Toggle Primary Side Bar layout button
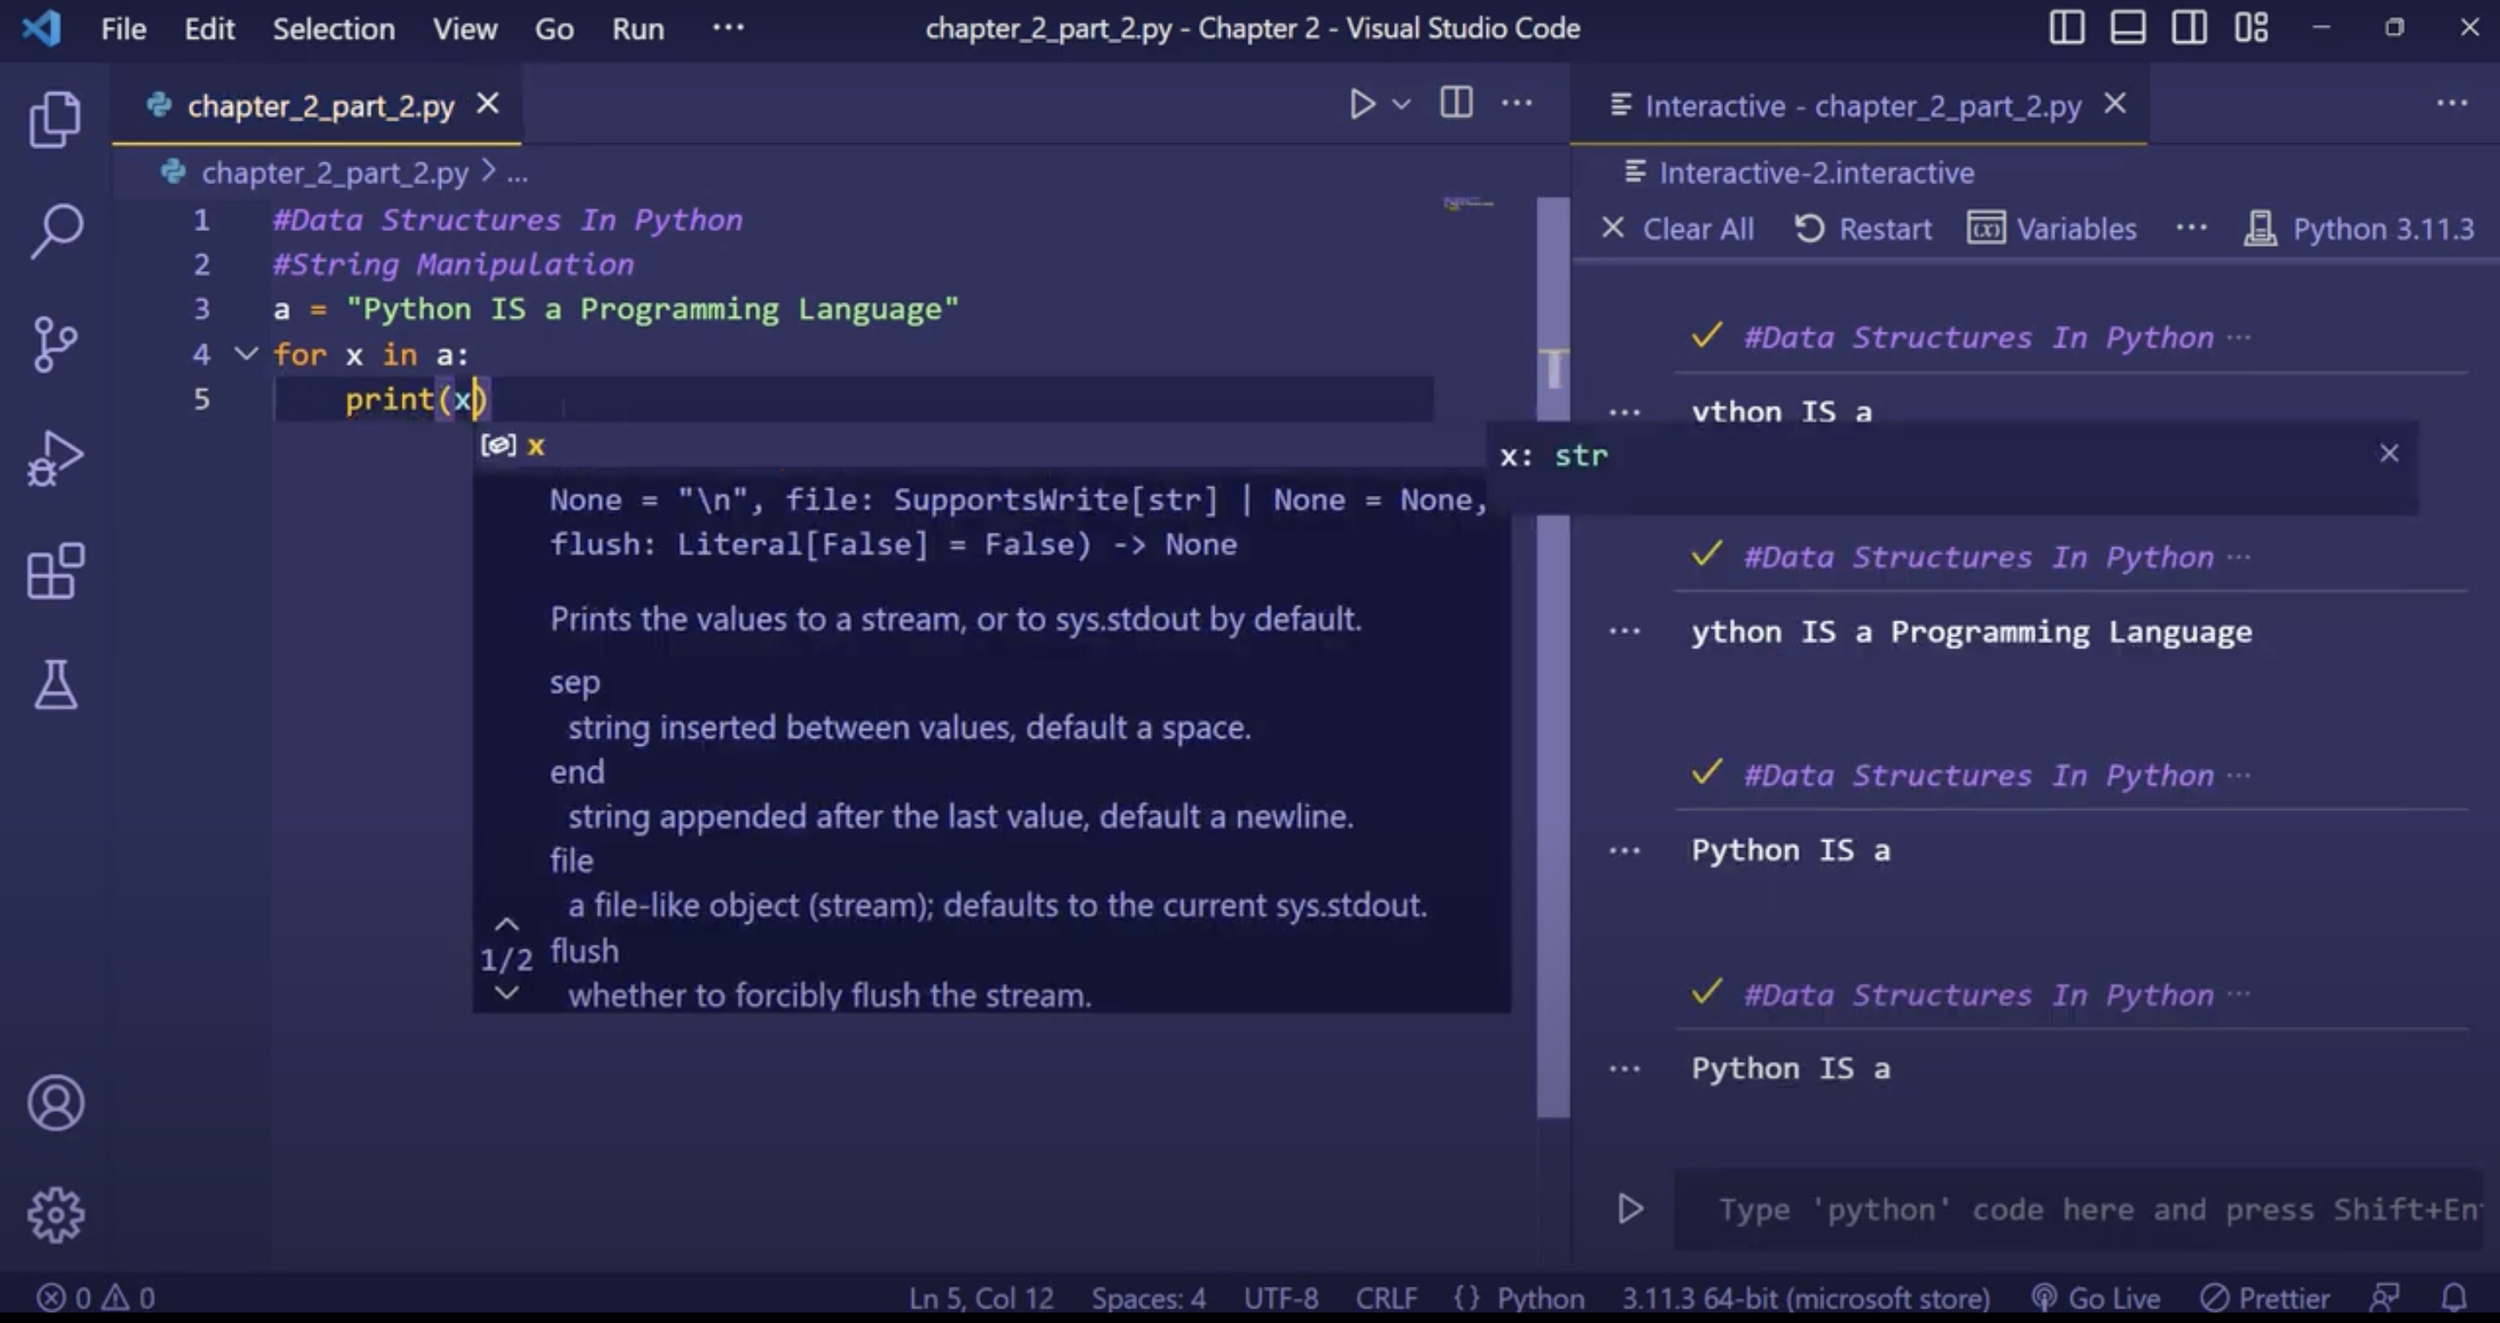The height and width of the screenshot is (1323, 2500). tap(2066, 28)
